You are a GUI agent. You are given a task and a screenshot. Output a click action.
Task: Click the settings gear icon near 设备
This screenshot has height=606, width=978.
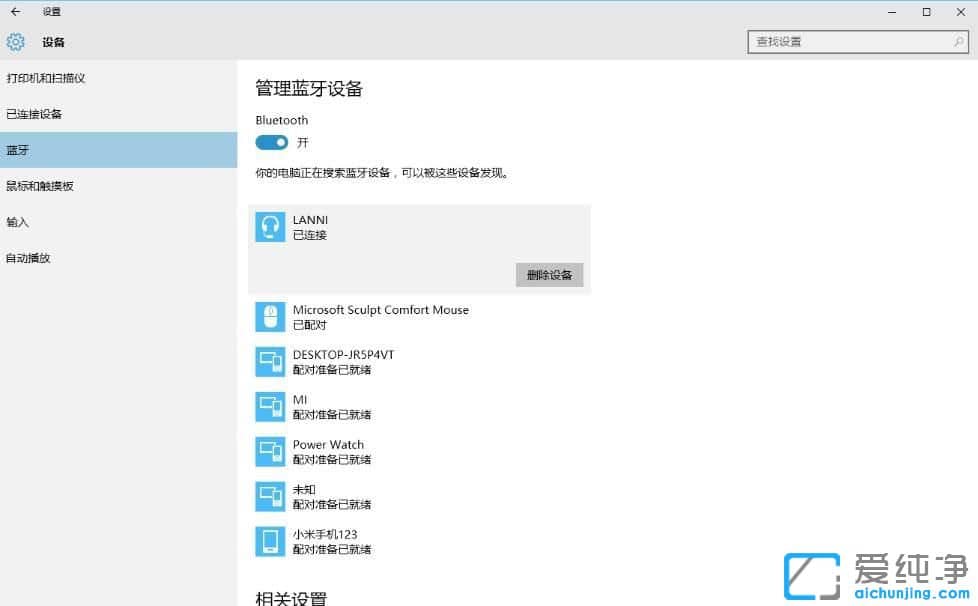point(15,42)
